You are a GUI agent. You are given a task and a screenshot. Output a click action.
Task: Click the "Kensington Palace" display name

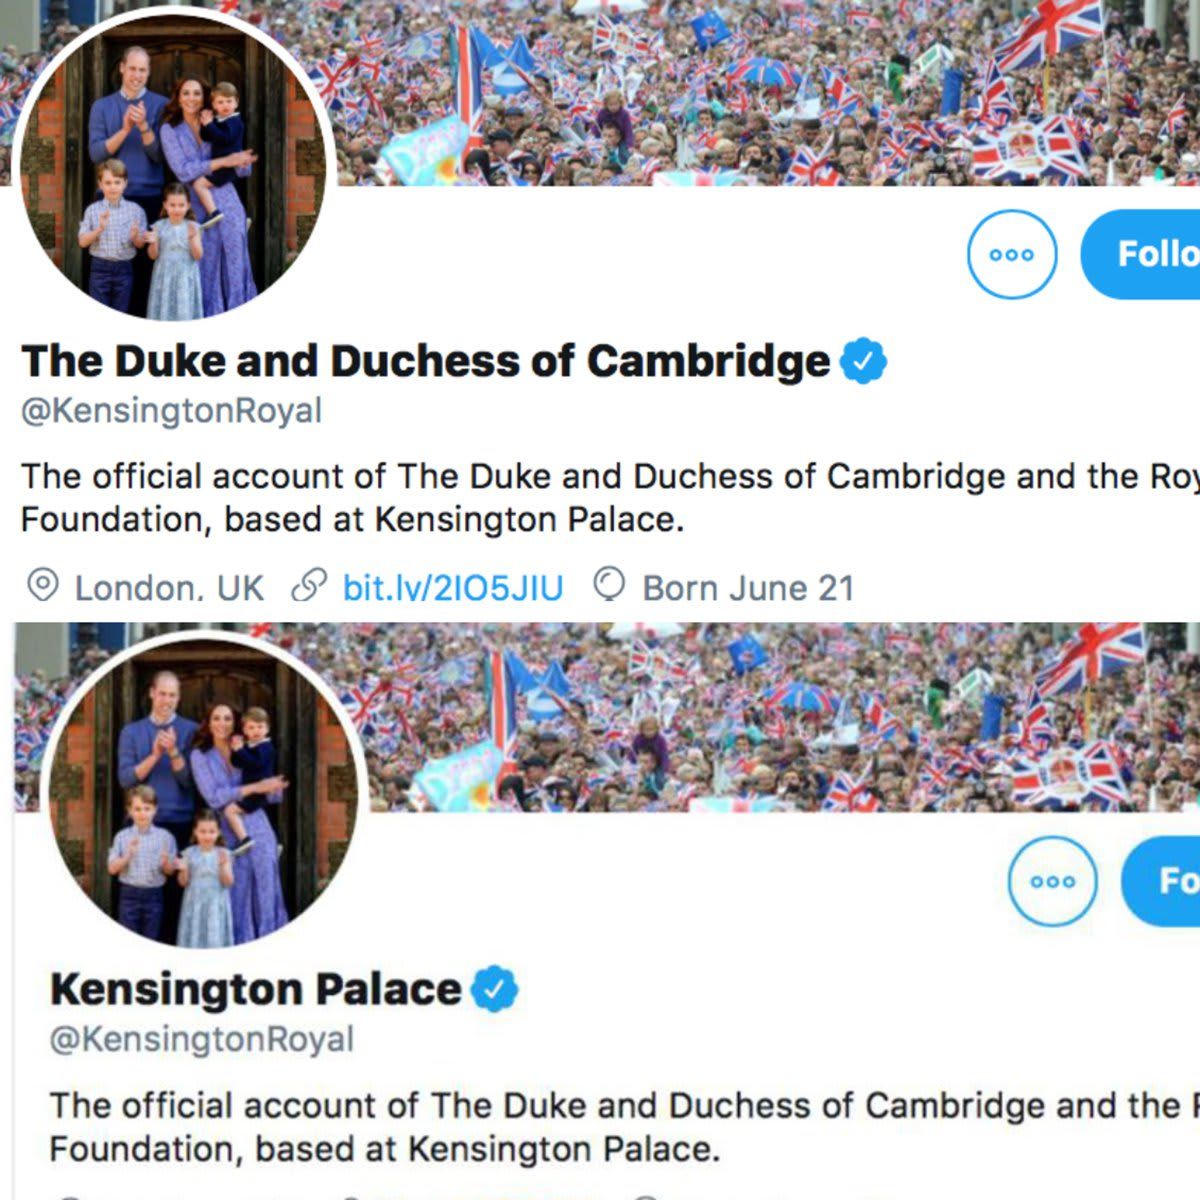tap(255, 989)
